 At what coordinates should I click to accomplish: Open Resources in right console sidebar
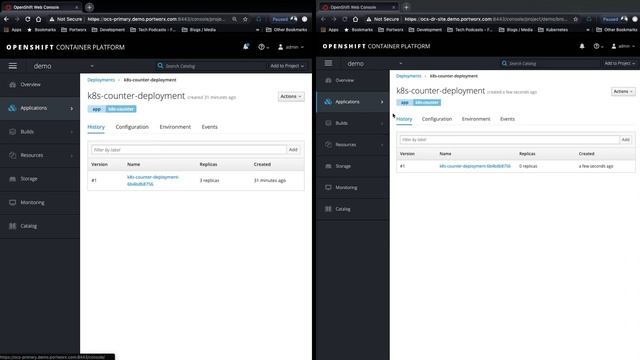tap(353, 144)
